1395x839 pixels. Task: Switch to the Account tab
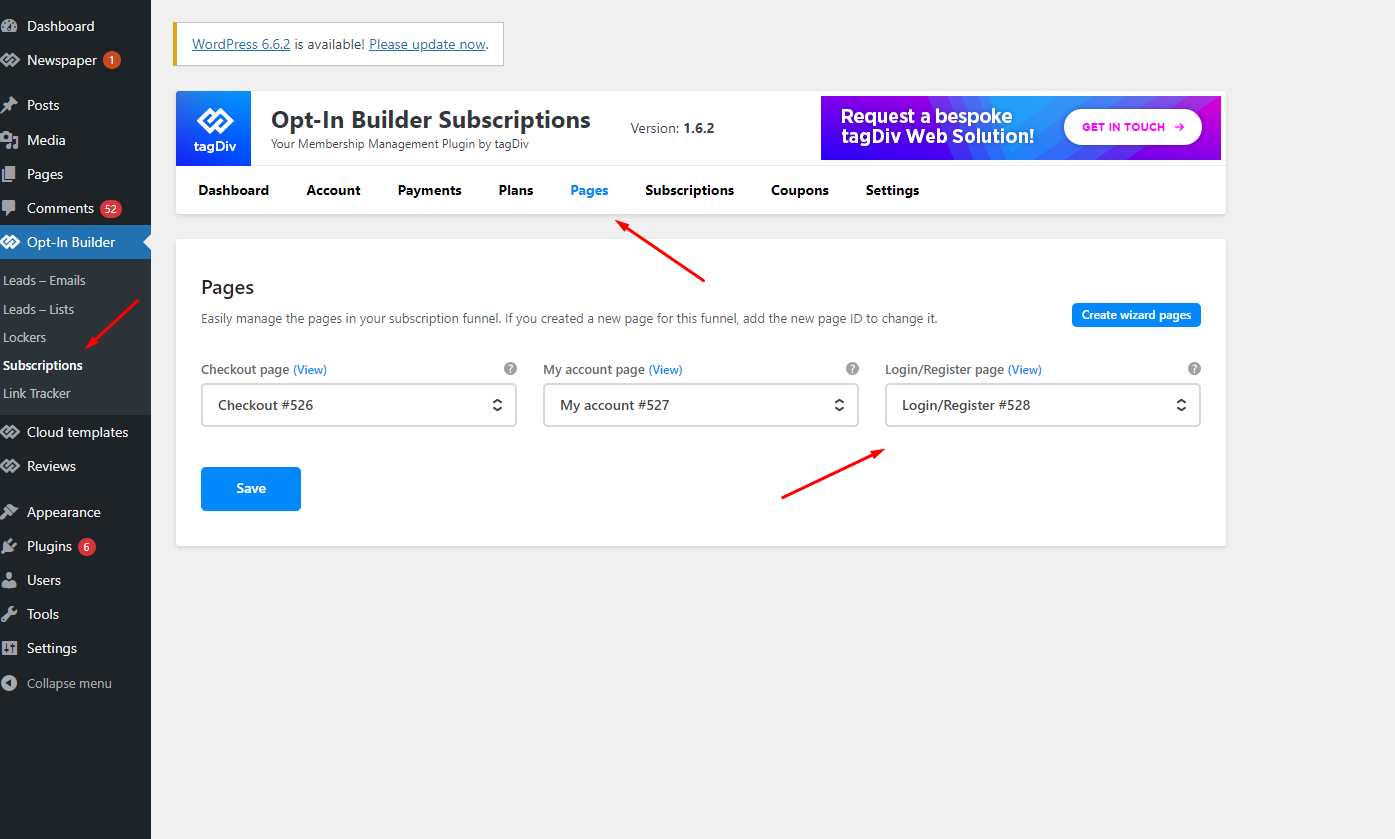tap(333, 190)
